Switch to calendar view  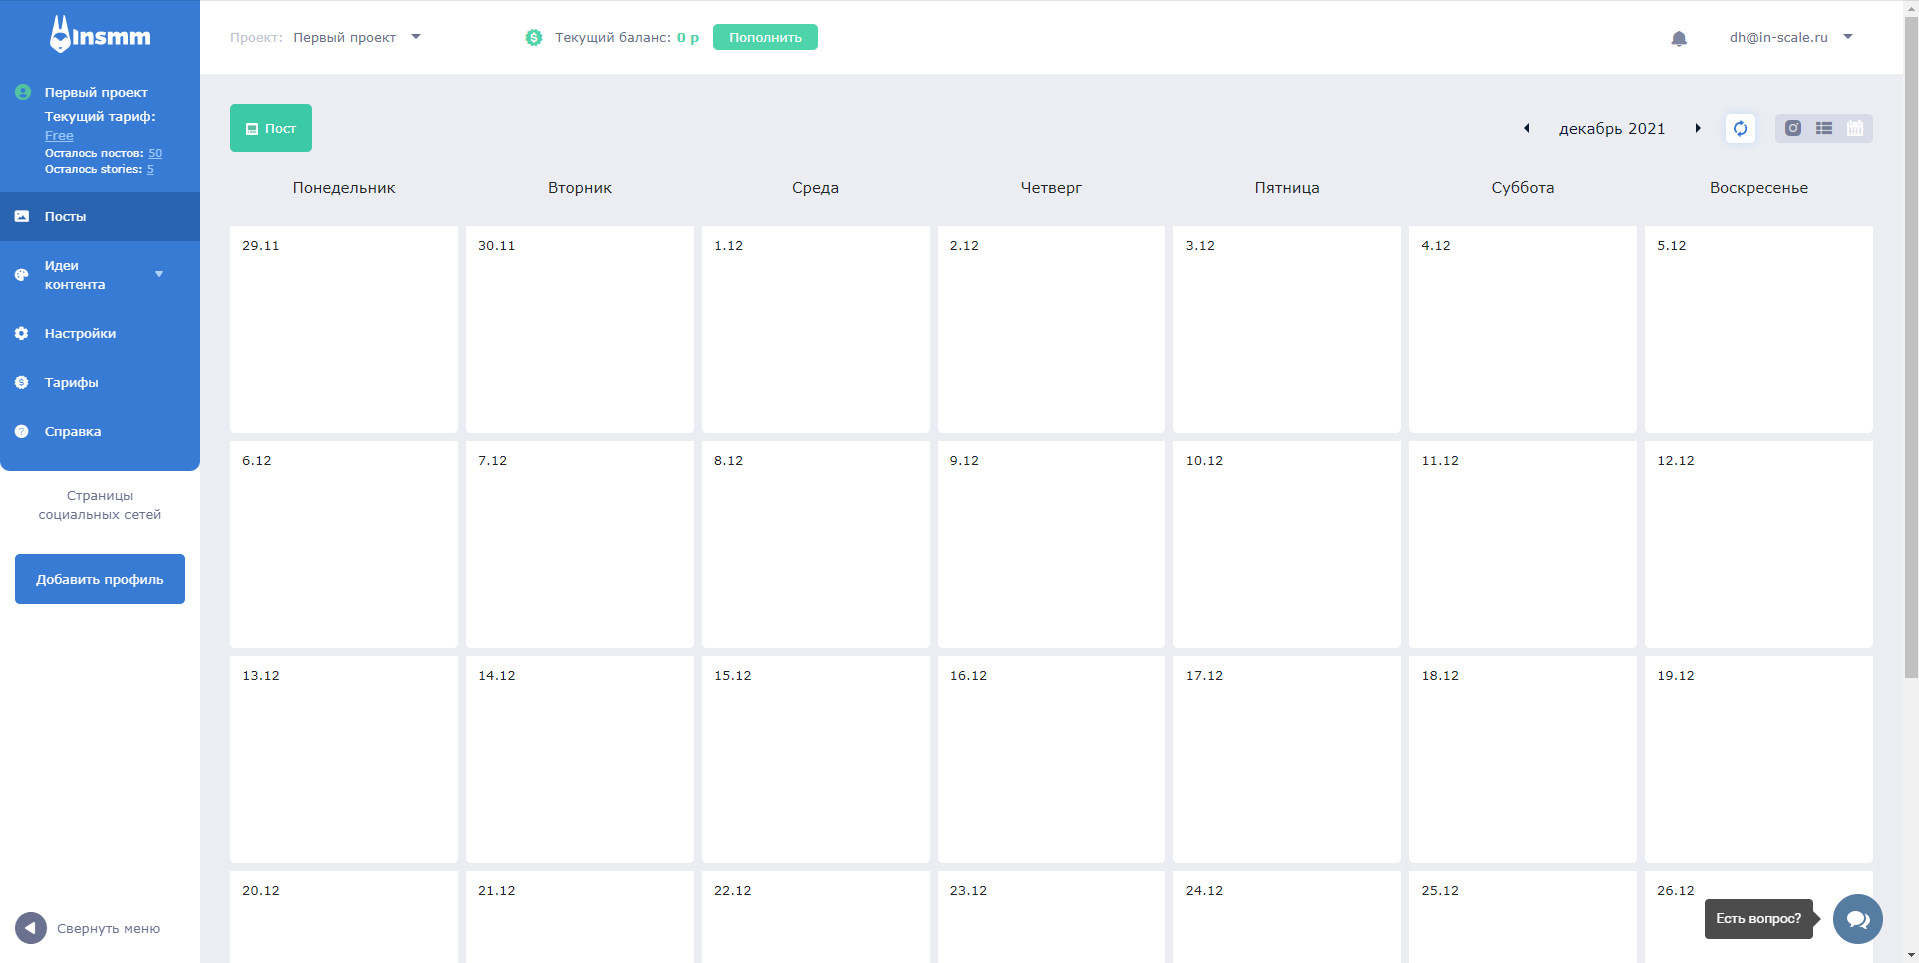pyautogui.click(x=1855, y=128)
